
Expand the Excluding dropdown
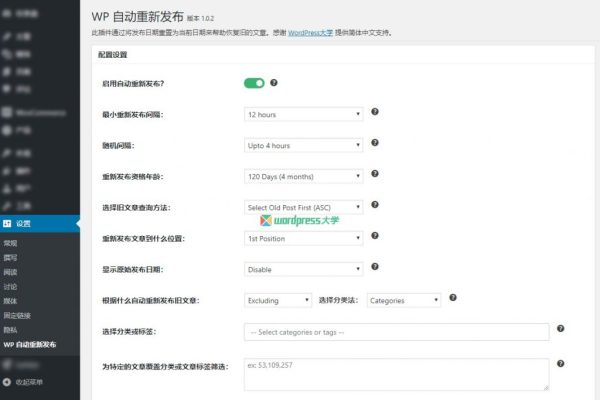[278, 300]
